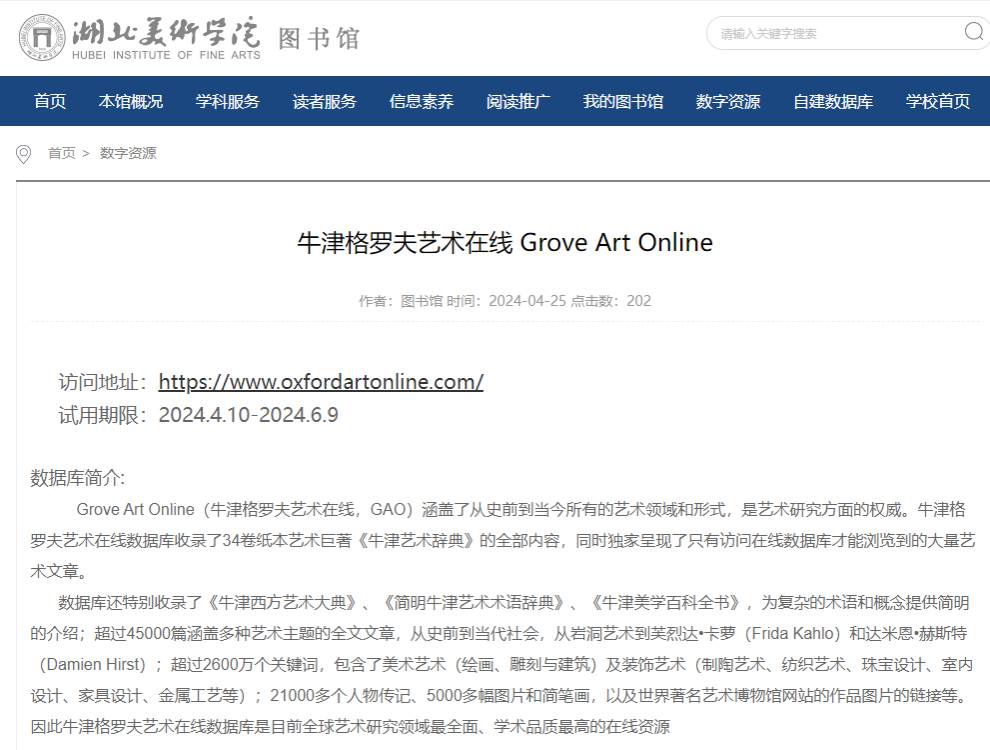Open the 自建数据库 menu item
The width and height of the screenshot is (990, 750).
(833, 101)
